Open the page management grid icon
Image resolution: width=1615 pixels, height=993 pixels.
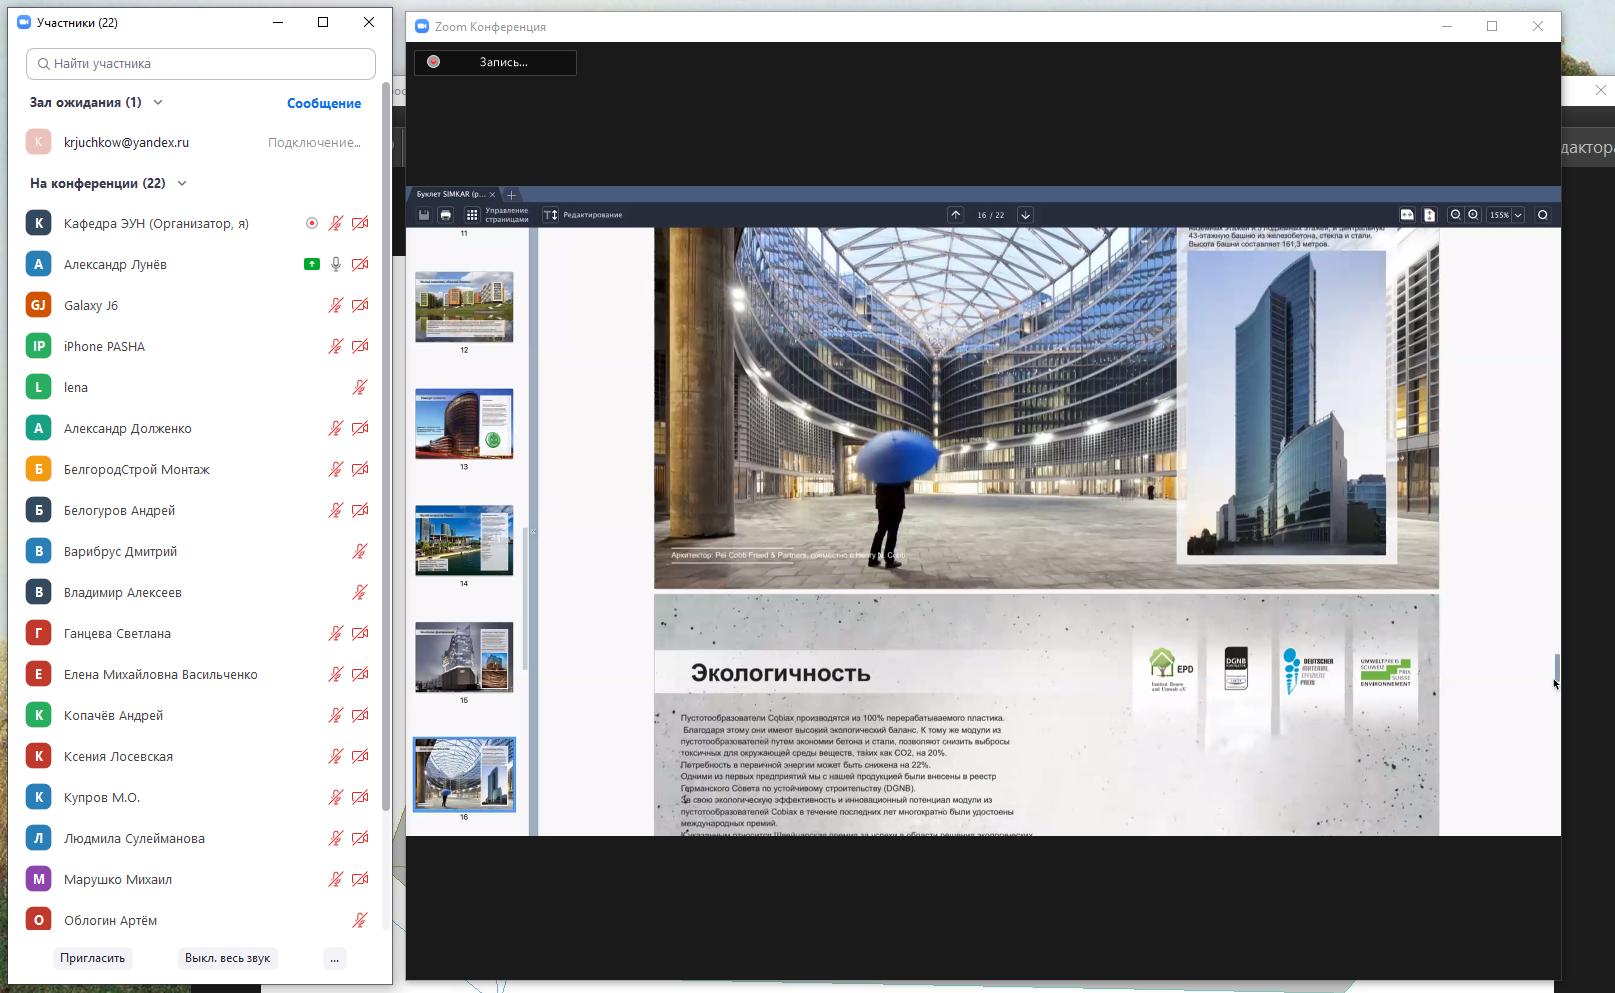(472, 215)
